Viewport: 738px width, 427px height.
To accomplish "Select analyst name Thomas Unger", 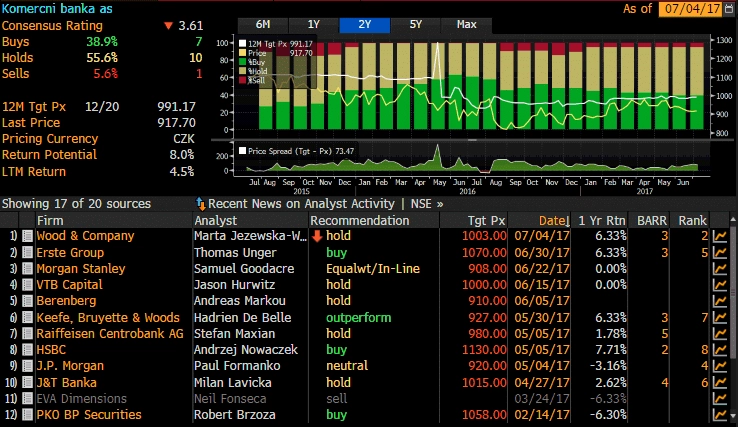I will [x=235, y=252].
